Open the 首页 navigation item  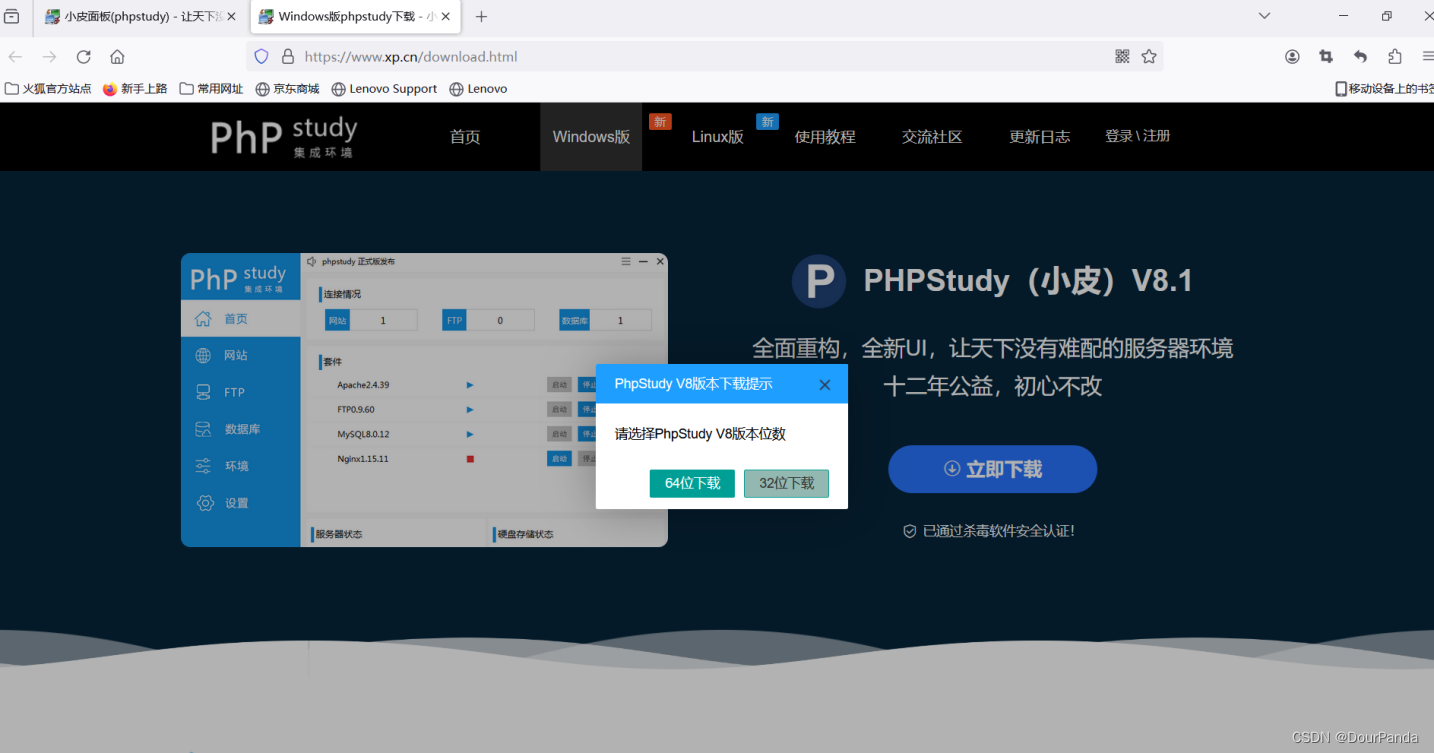pos(465,137)
